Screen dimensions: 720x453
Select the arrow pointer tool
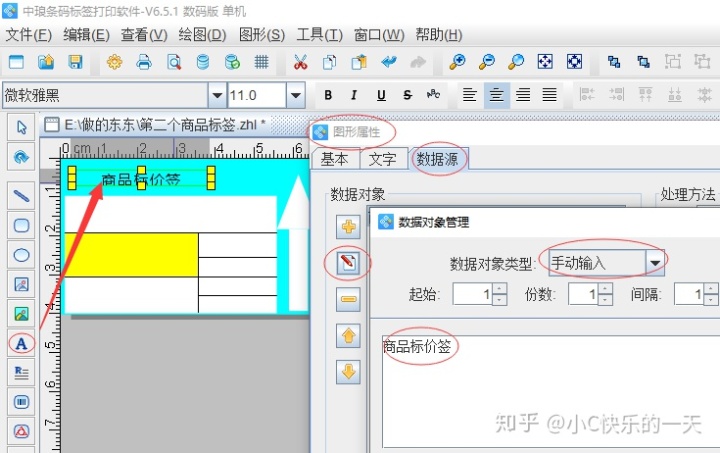(22, 127)
